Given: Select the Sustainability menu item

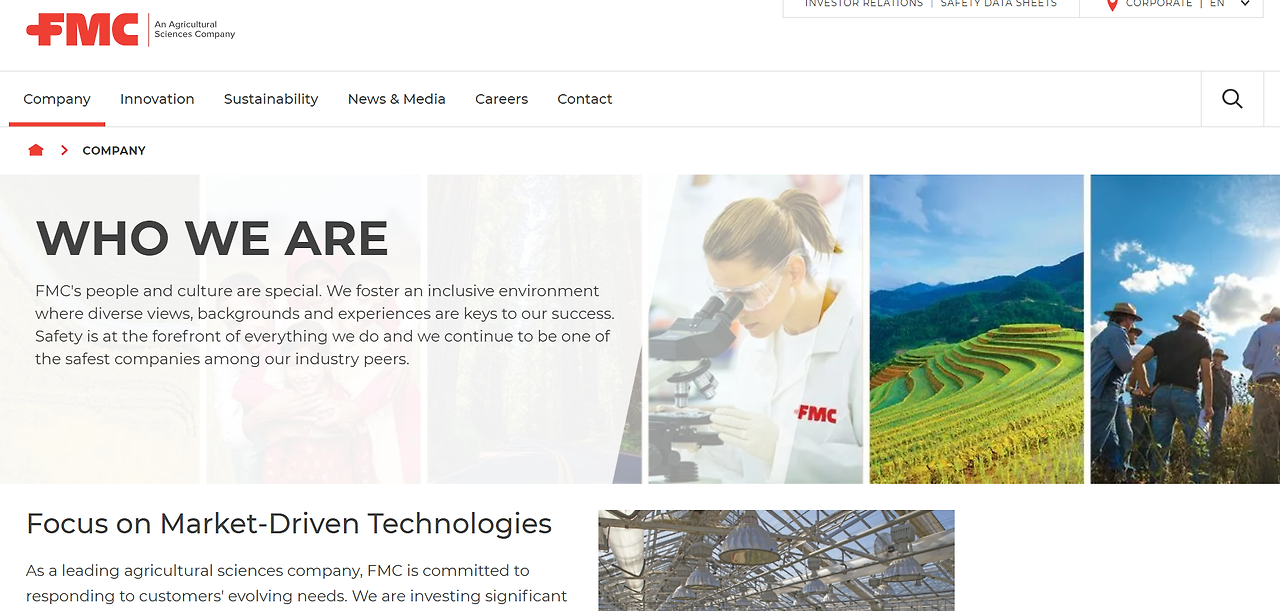Looking at the screenshot, I should 271,99.
